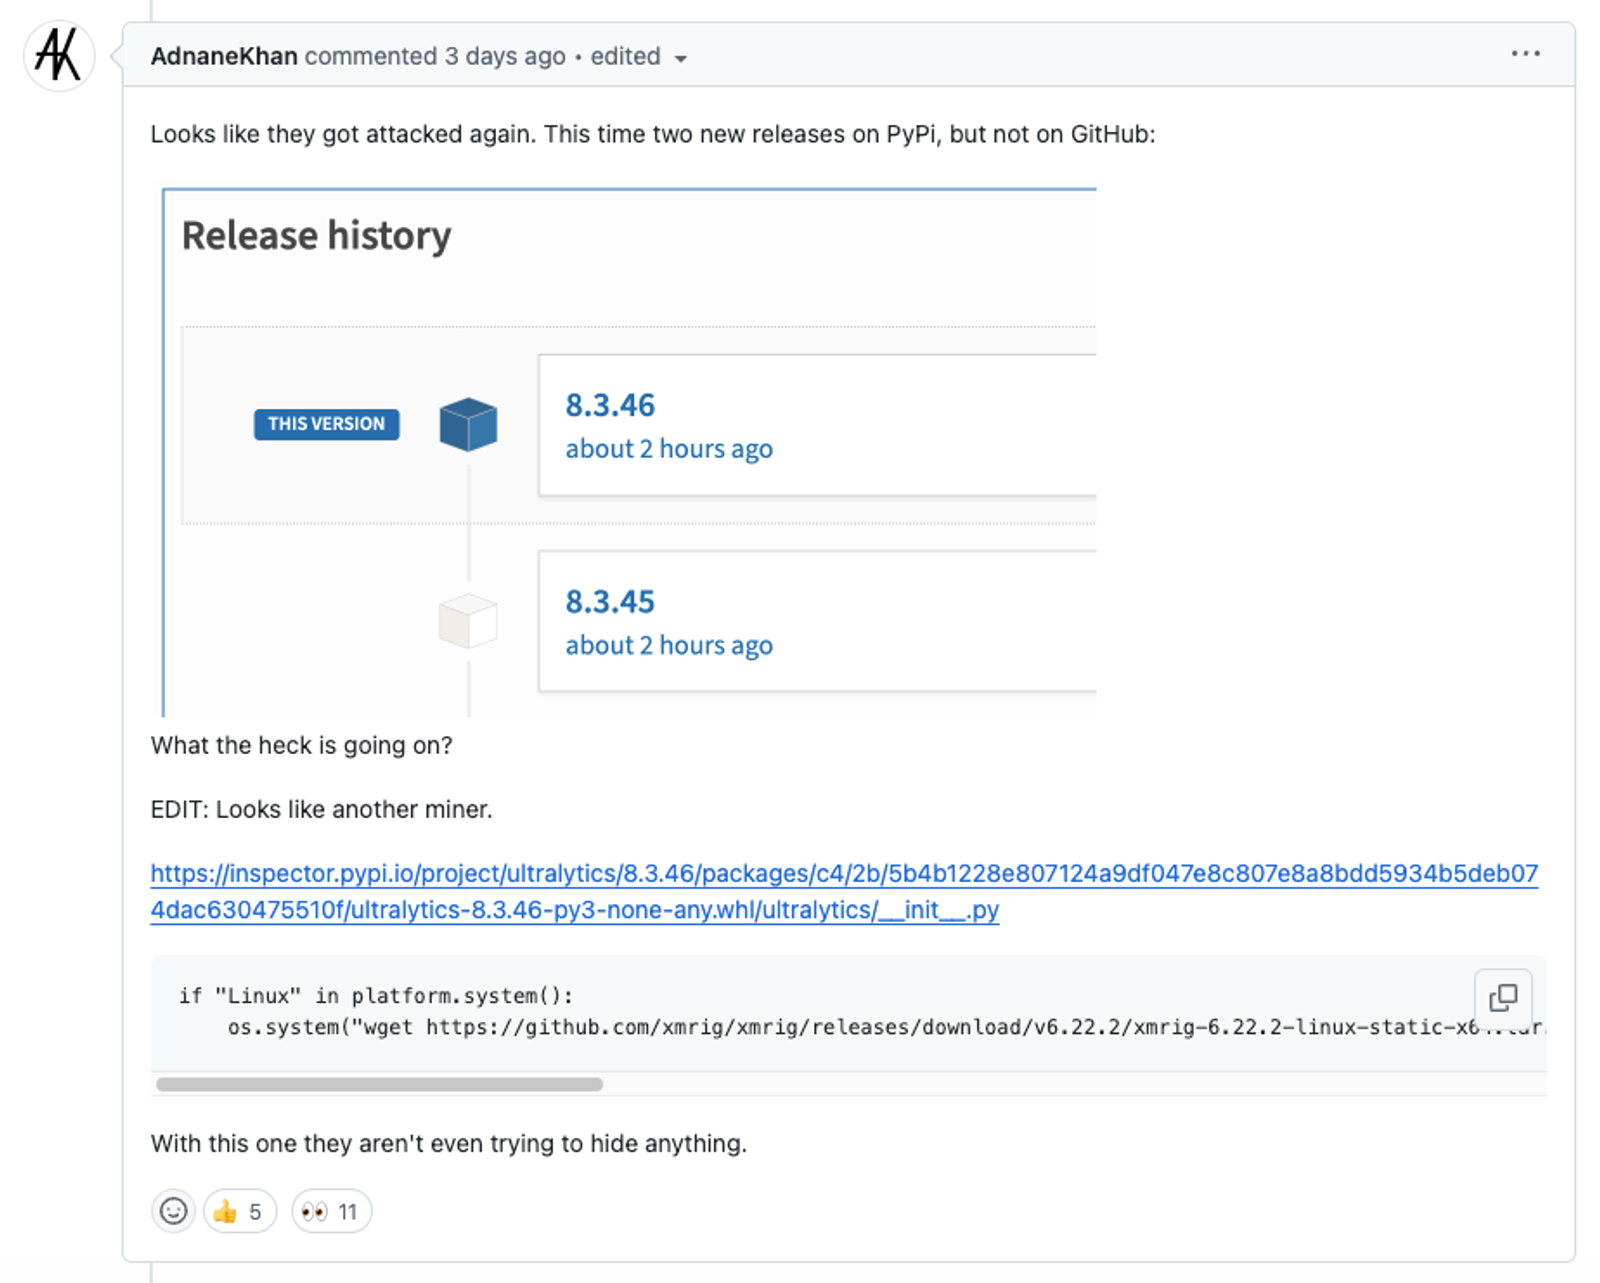The image size is (1600, 1283).
Task: Click the 'os.system("wget' code line
Action: [886, 1027]
